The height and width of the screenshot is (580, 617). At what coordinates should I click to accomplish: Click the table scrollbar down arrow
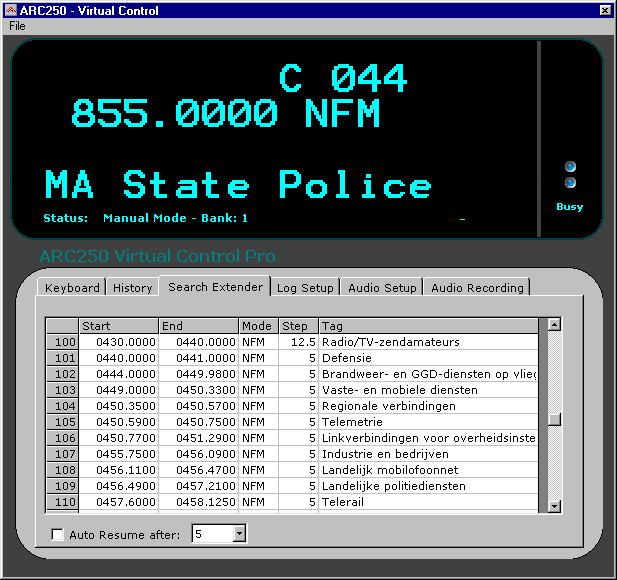554,506
